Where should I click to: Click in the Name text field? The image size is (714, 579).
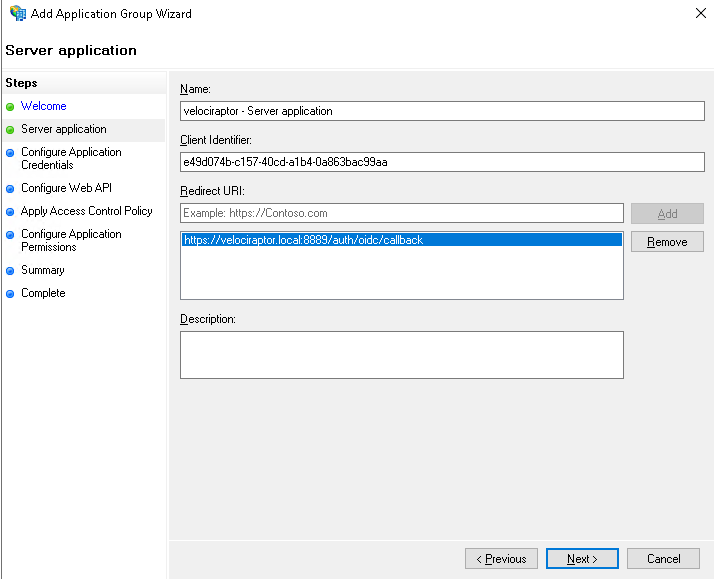click(442, 111)
